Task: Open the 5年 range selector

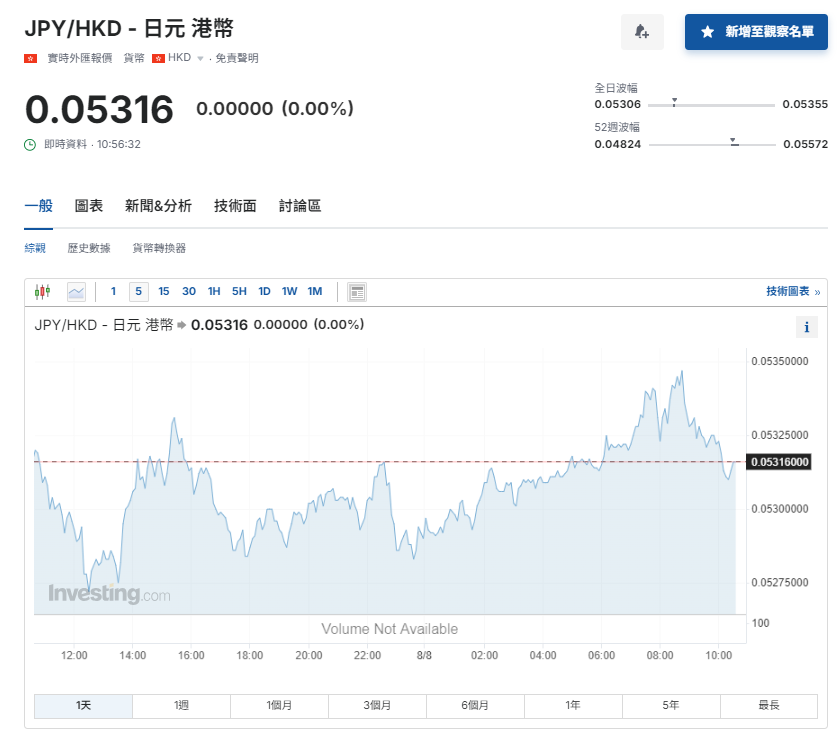Action: (672, 705)
